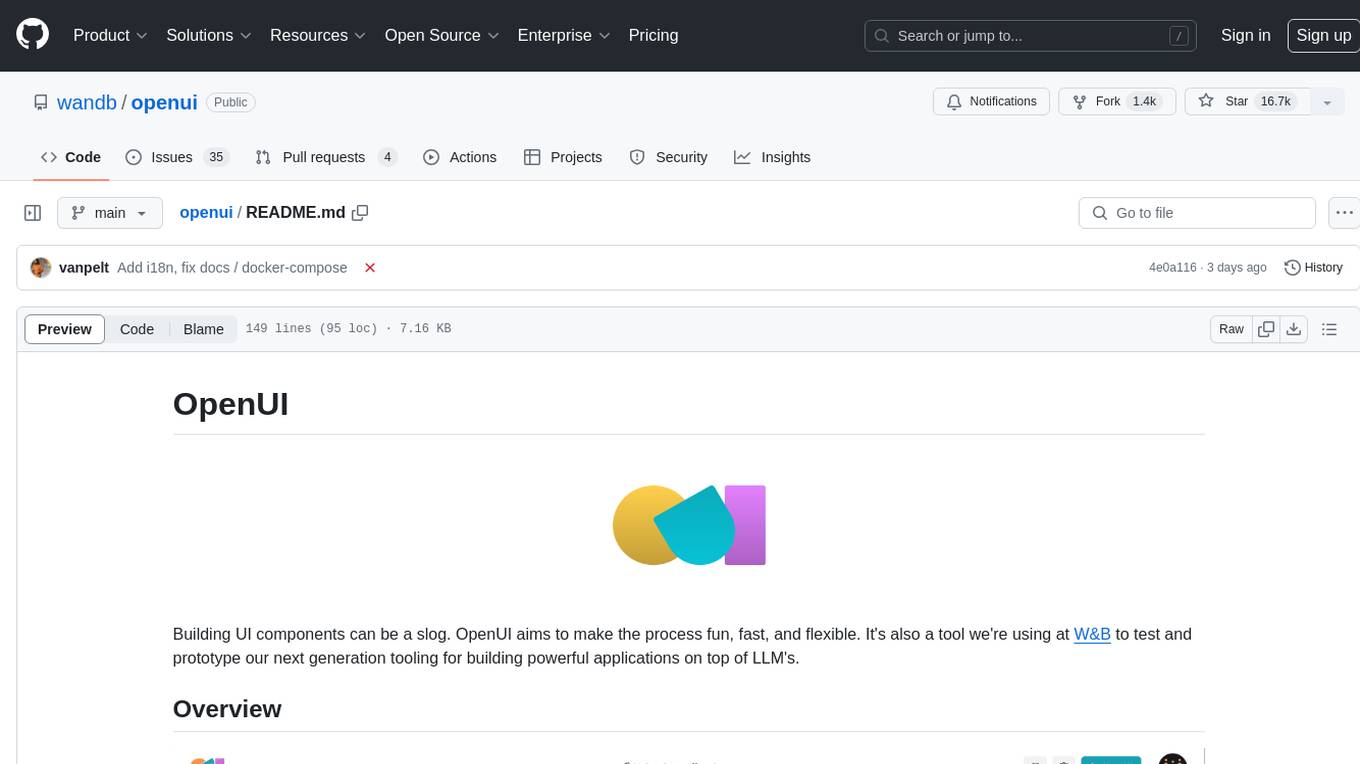Expand the Enterprise menu

[563, 35]
